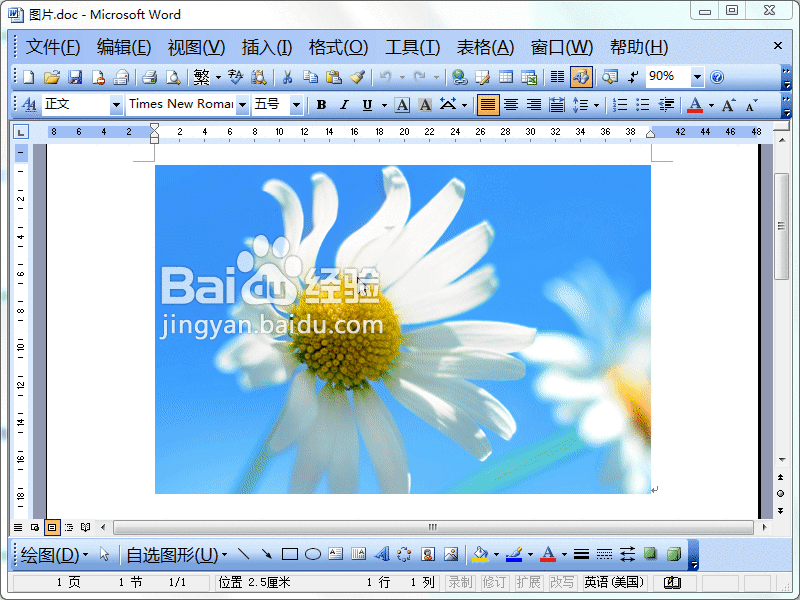800x600 pixels.
Task: Click the 修订 status bar indicator
Action: [x=494, y=582]
